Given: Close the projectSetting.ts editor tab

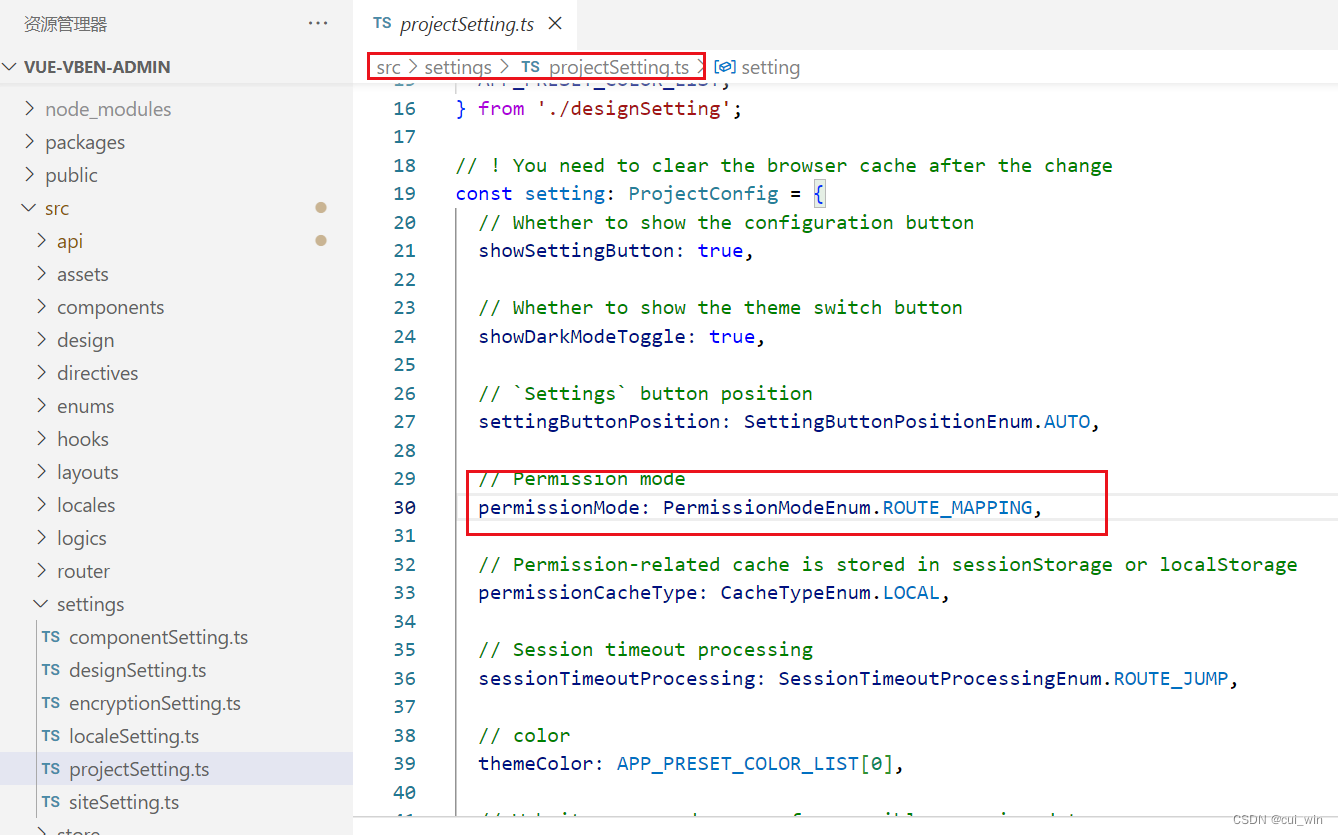Looking at the screenshot, I should [x=555, y=23].
